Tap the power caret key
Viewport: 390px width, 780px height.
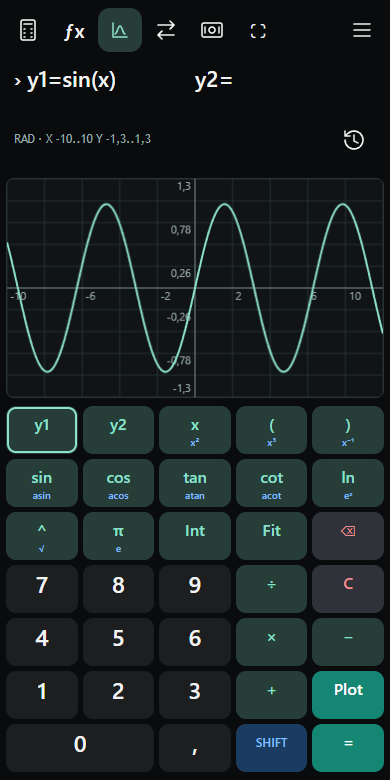[x=42, y=536]
